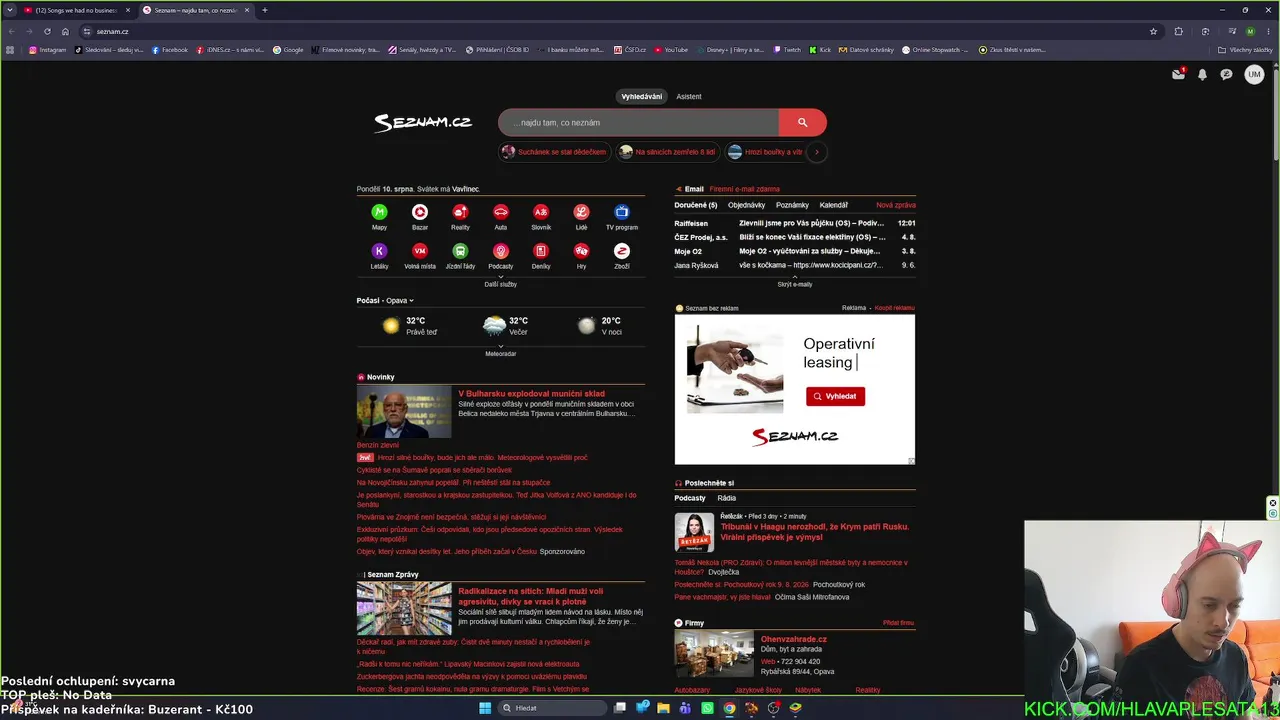The height and width of the screenshot is (720, 1280).
Task: Open the Twitch bookmark
Action: coord(787,50)
